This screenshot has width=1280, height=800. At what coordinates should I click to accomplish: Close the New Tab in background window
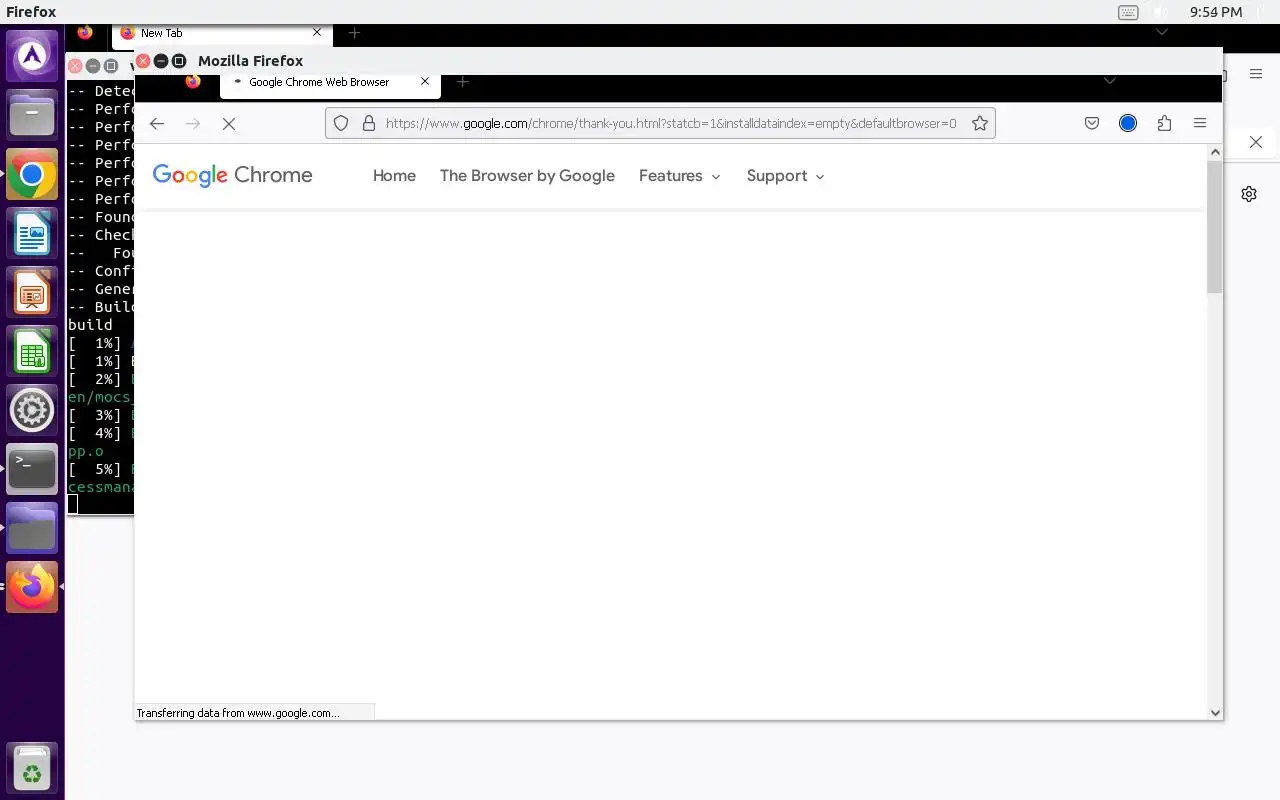[317, 33]
